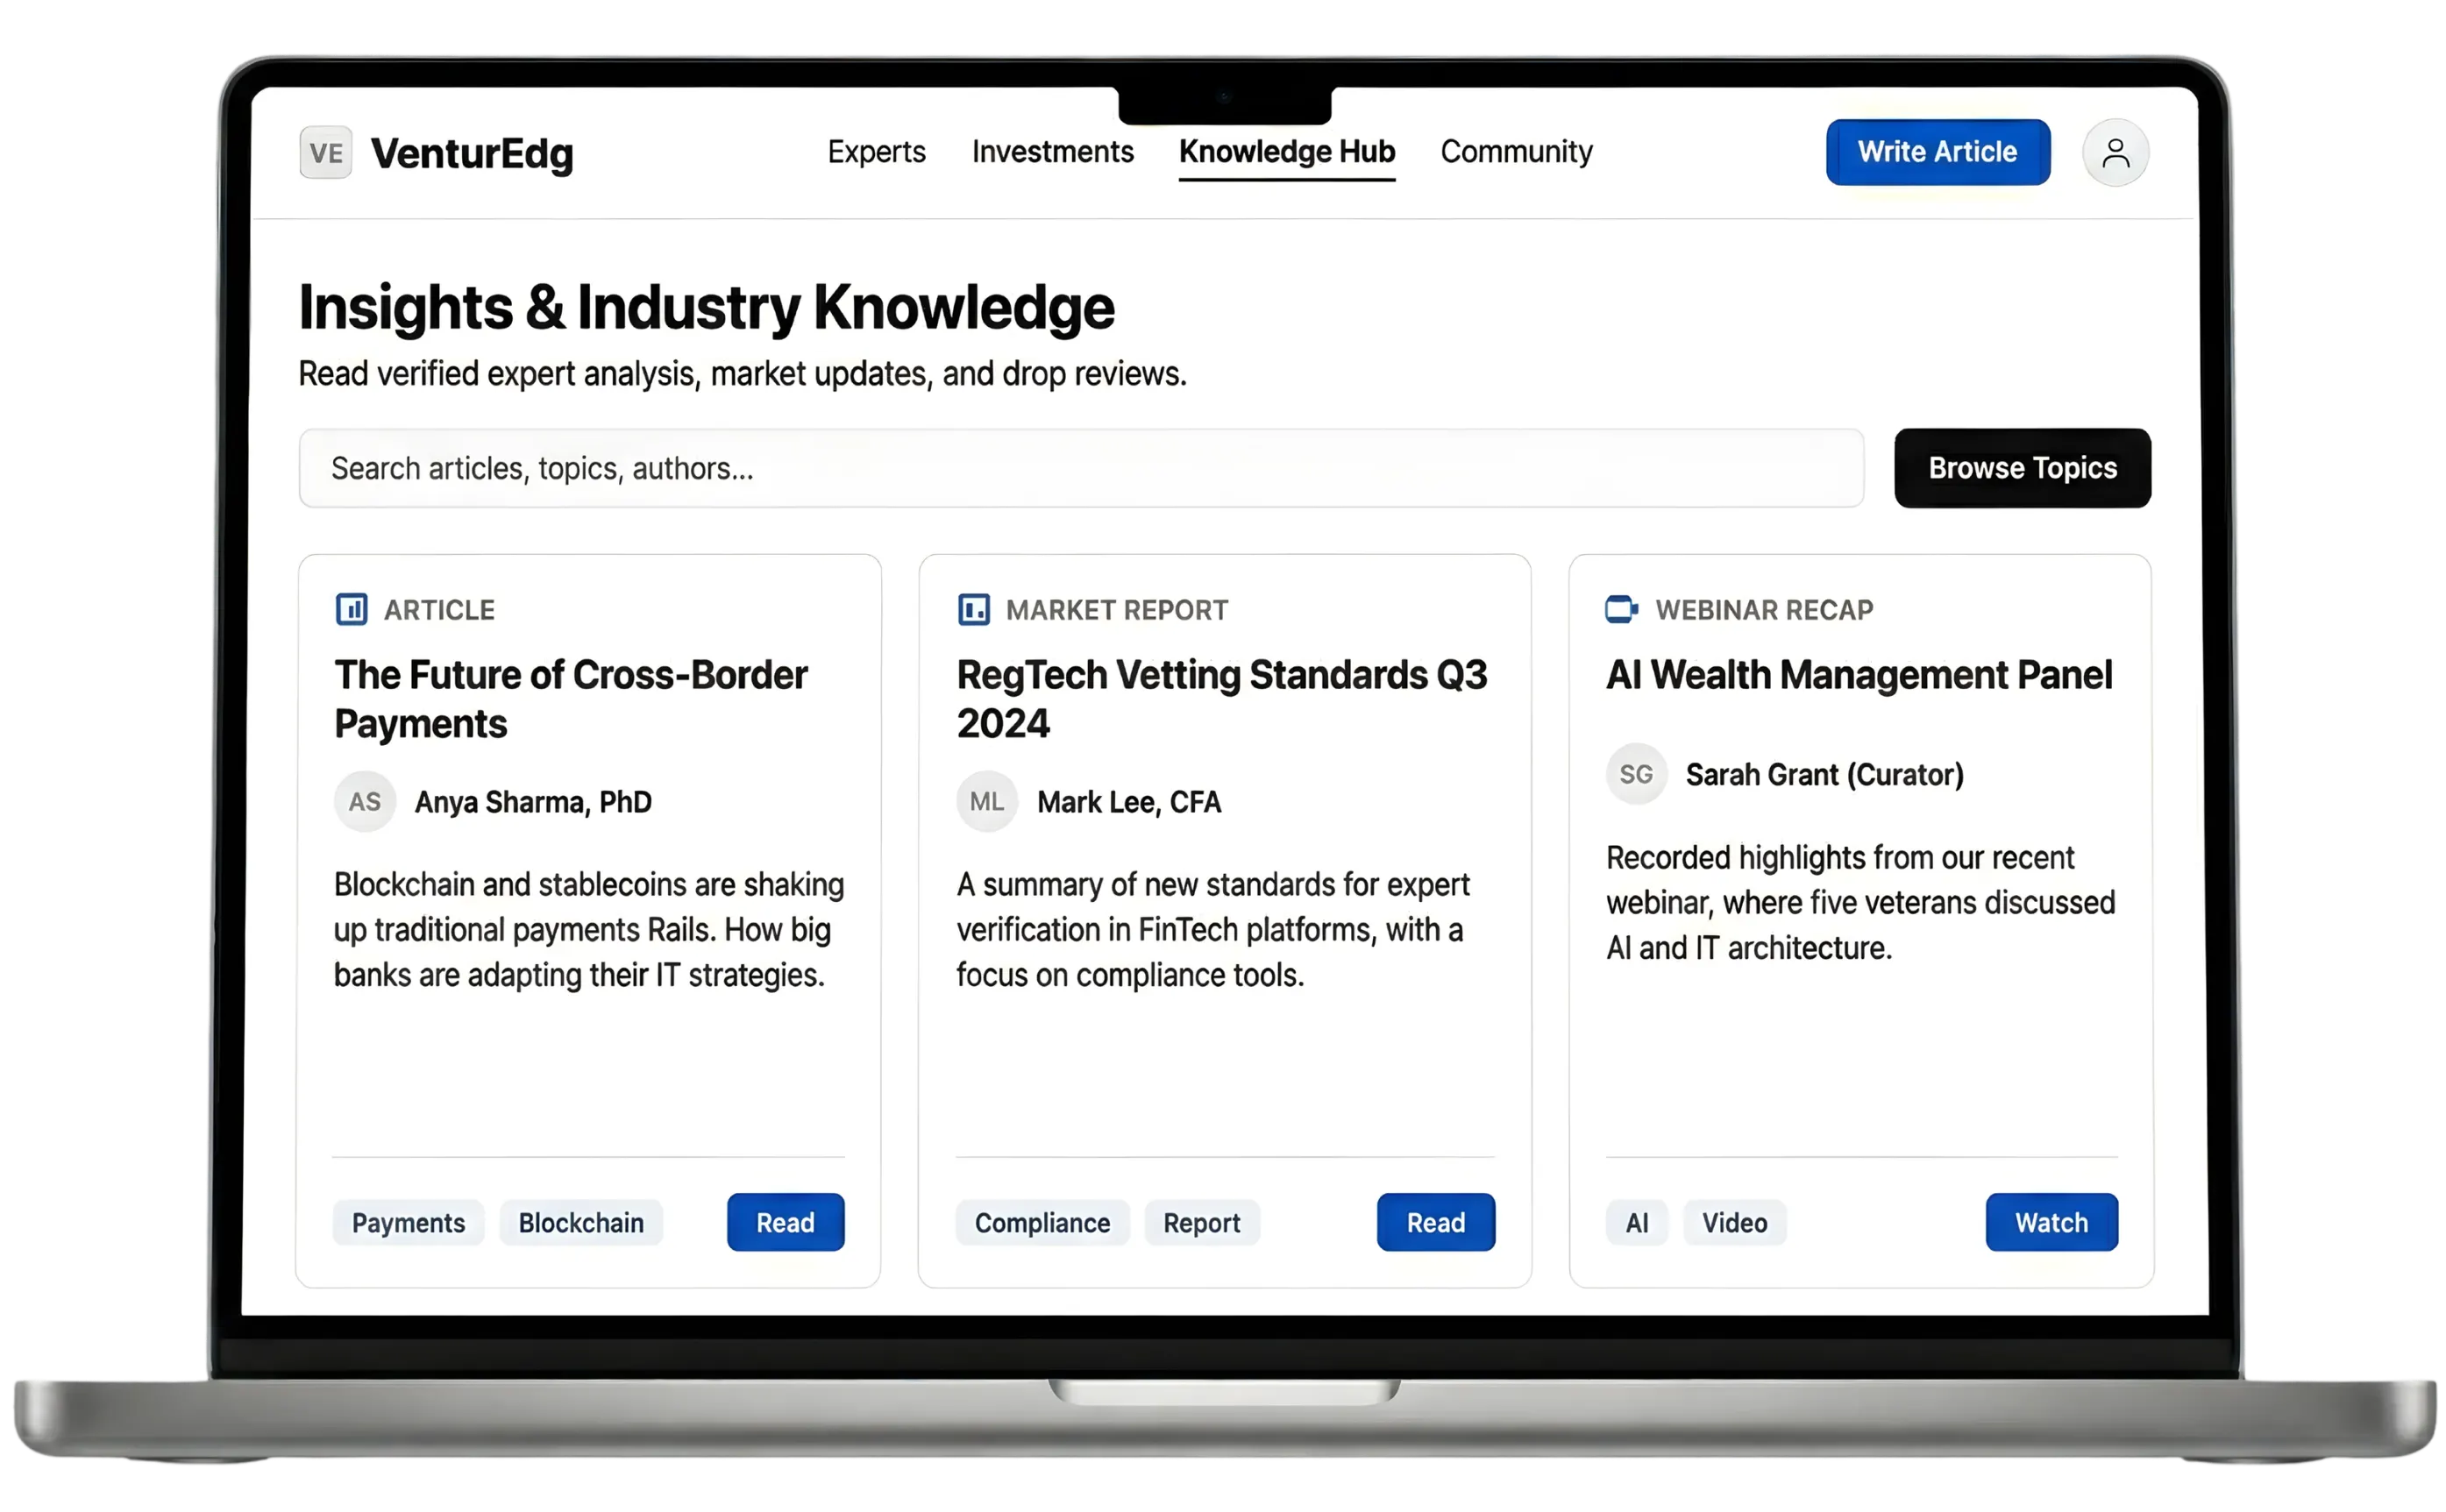
Task: Read the Cross-Border Payments article
Action: coord(785,1222)
